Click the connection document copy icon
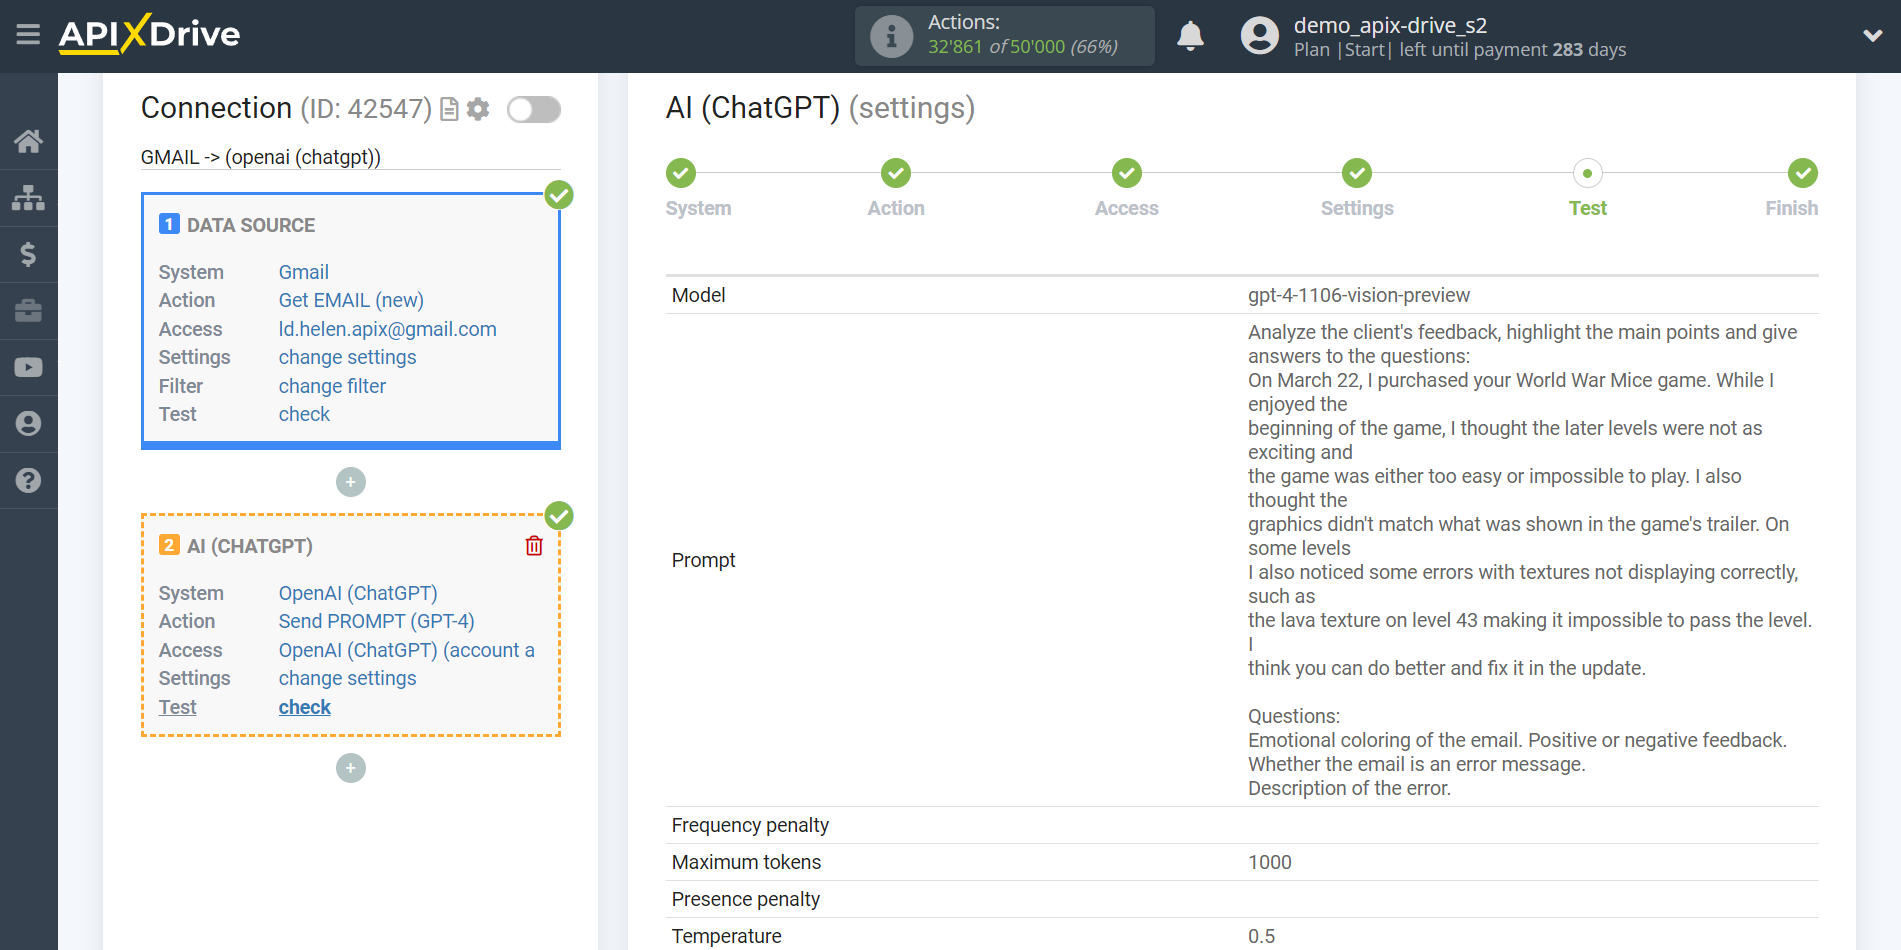The height and width of the screenshot is (950, 1901). 449,109
